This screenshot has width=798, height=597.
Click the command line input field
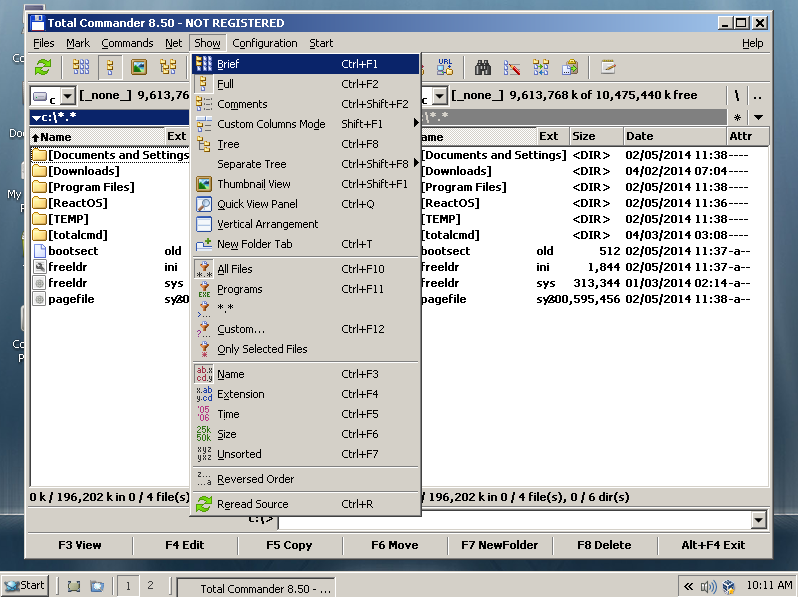(x=515, y=520)
